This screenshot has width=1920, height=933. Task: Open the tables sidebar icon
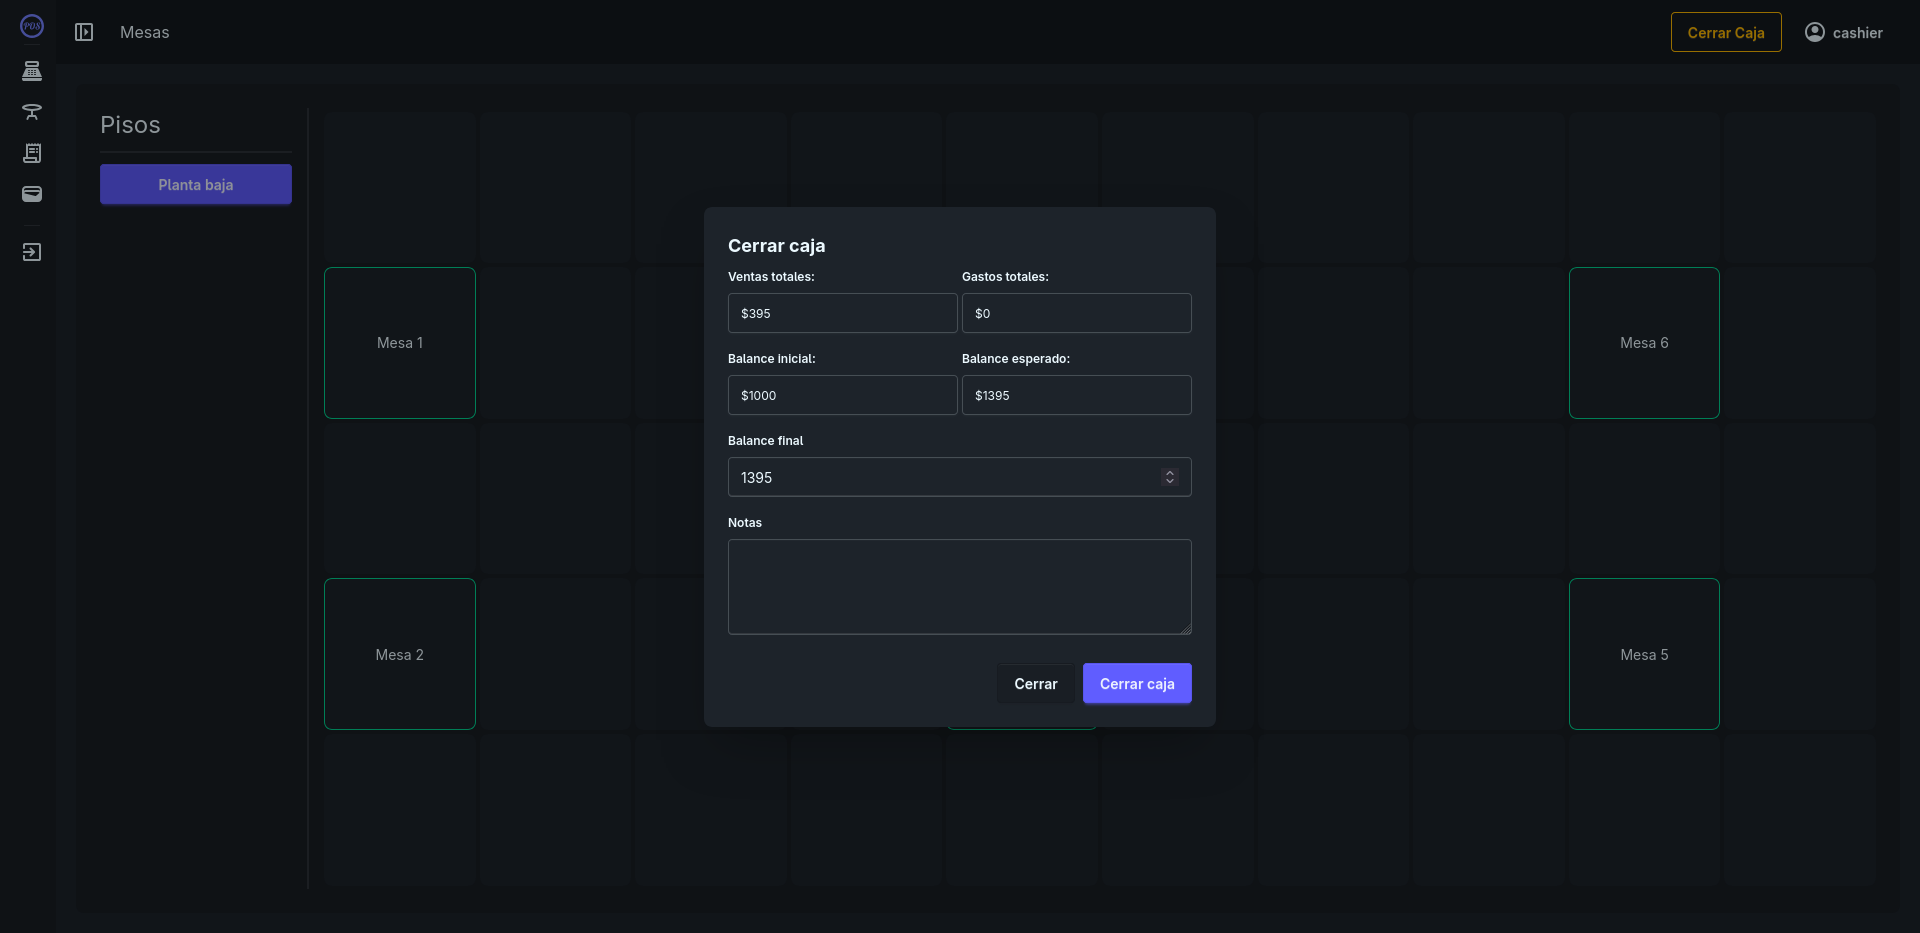pyautogui.click(x=32, y=112)
